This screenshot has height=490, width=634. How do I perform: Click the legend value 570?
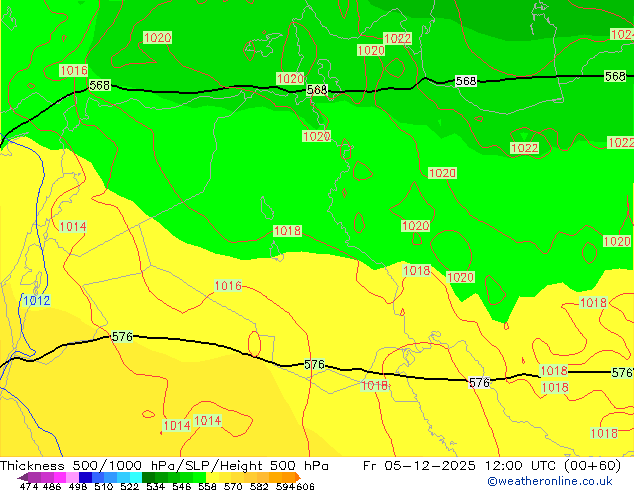click(233, 486)
